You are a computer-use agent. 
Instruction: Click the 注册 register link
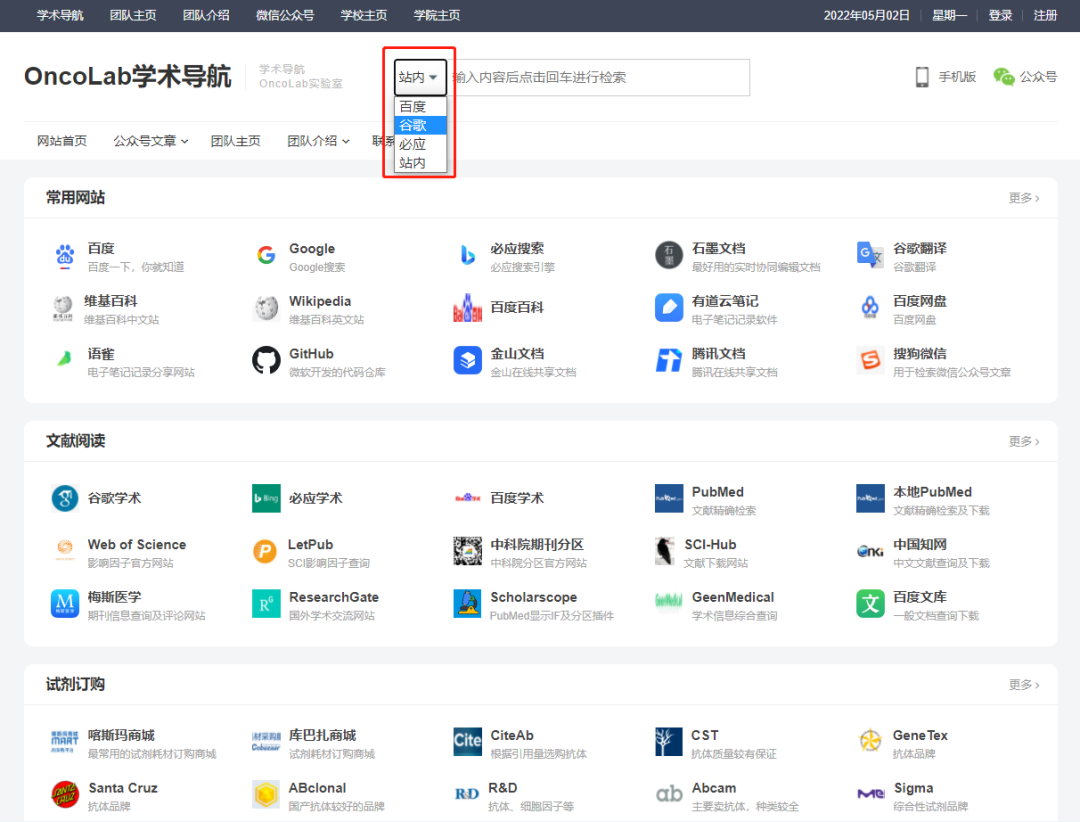pos(1046,15)
